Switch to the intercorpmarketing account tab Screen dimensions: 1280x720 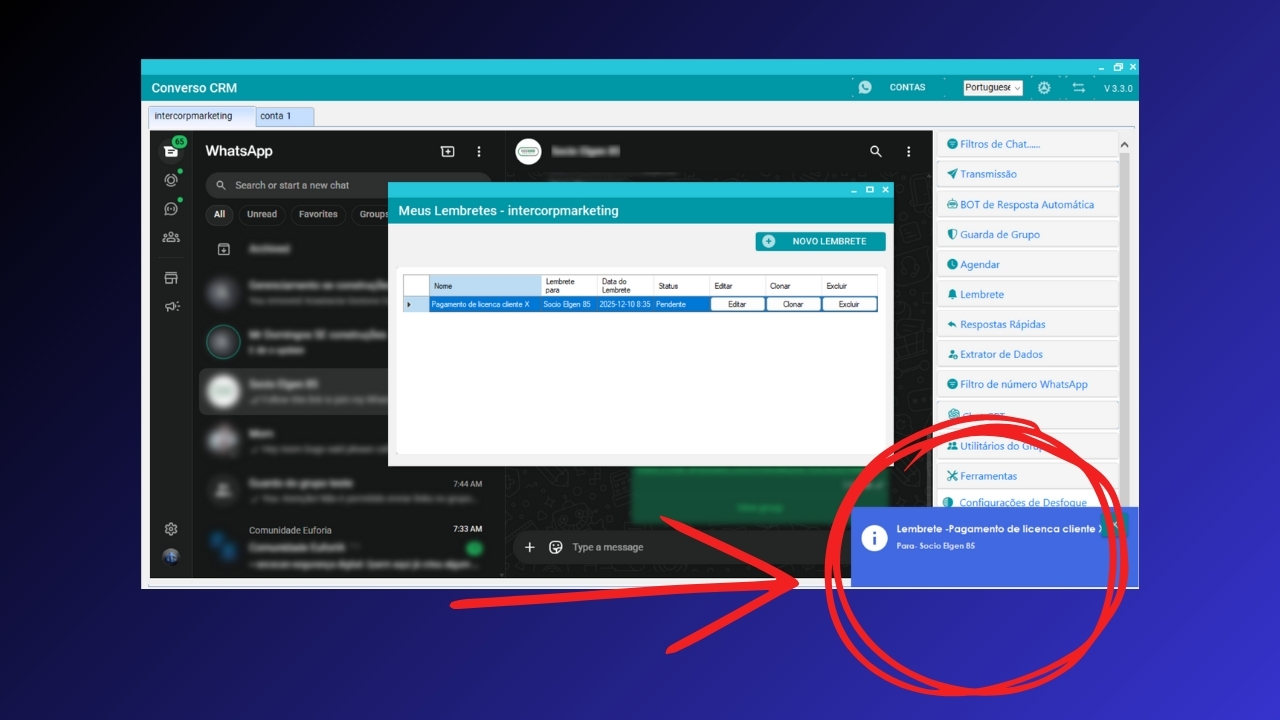click(x=202, y=116)
